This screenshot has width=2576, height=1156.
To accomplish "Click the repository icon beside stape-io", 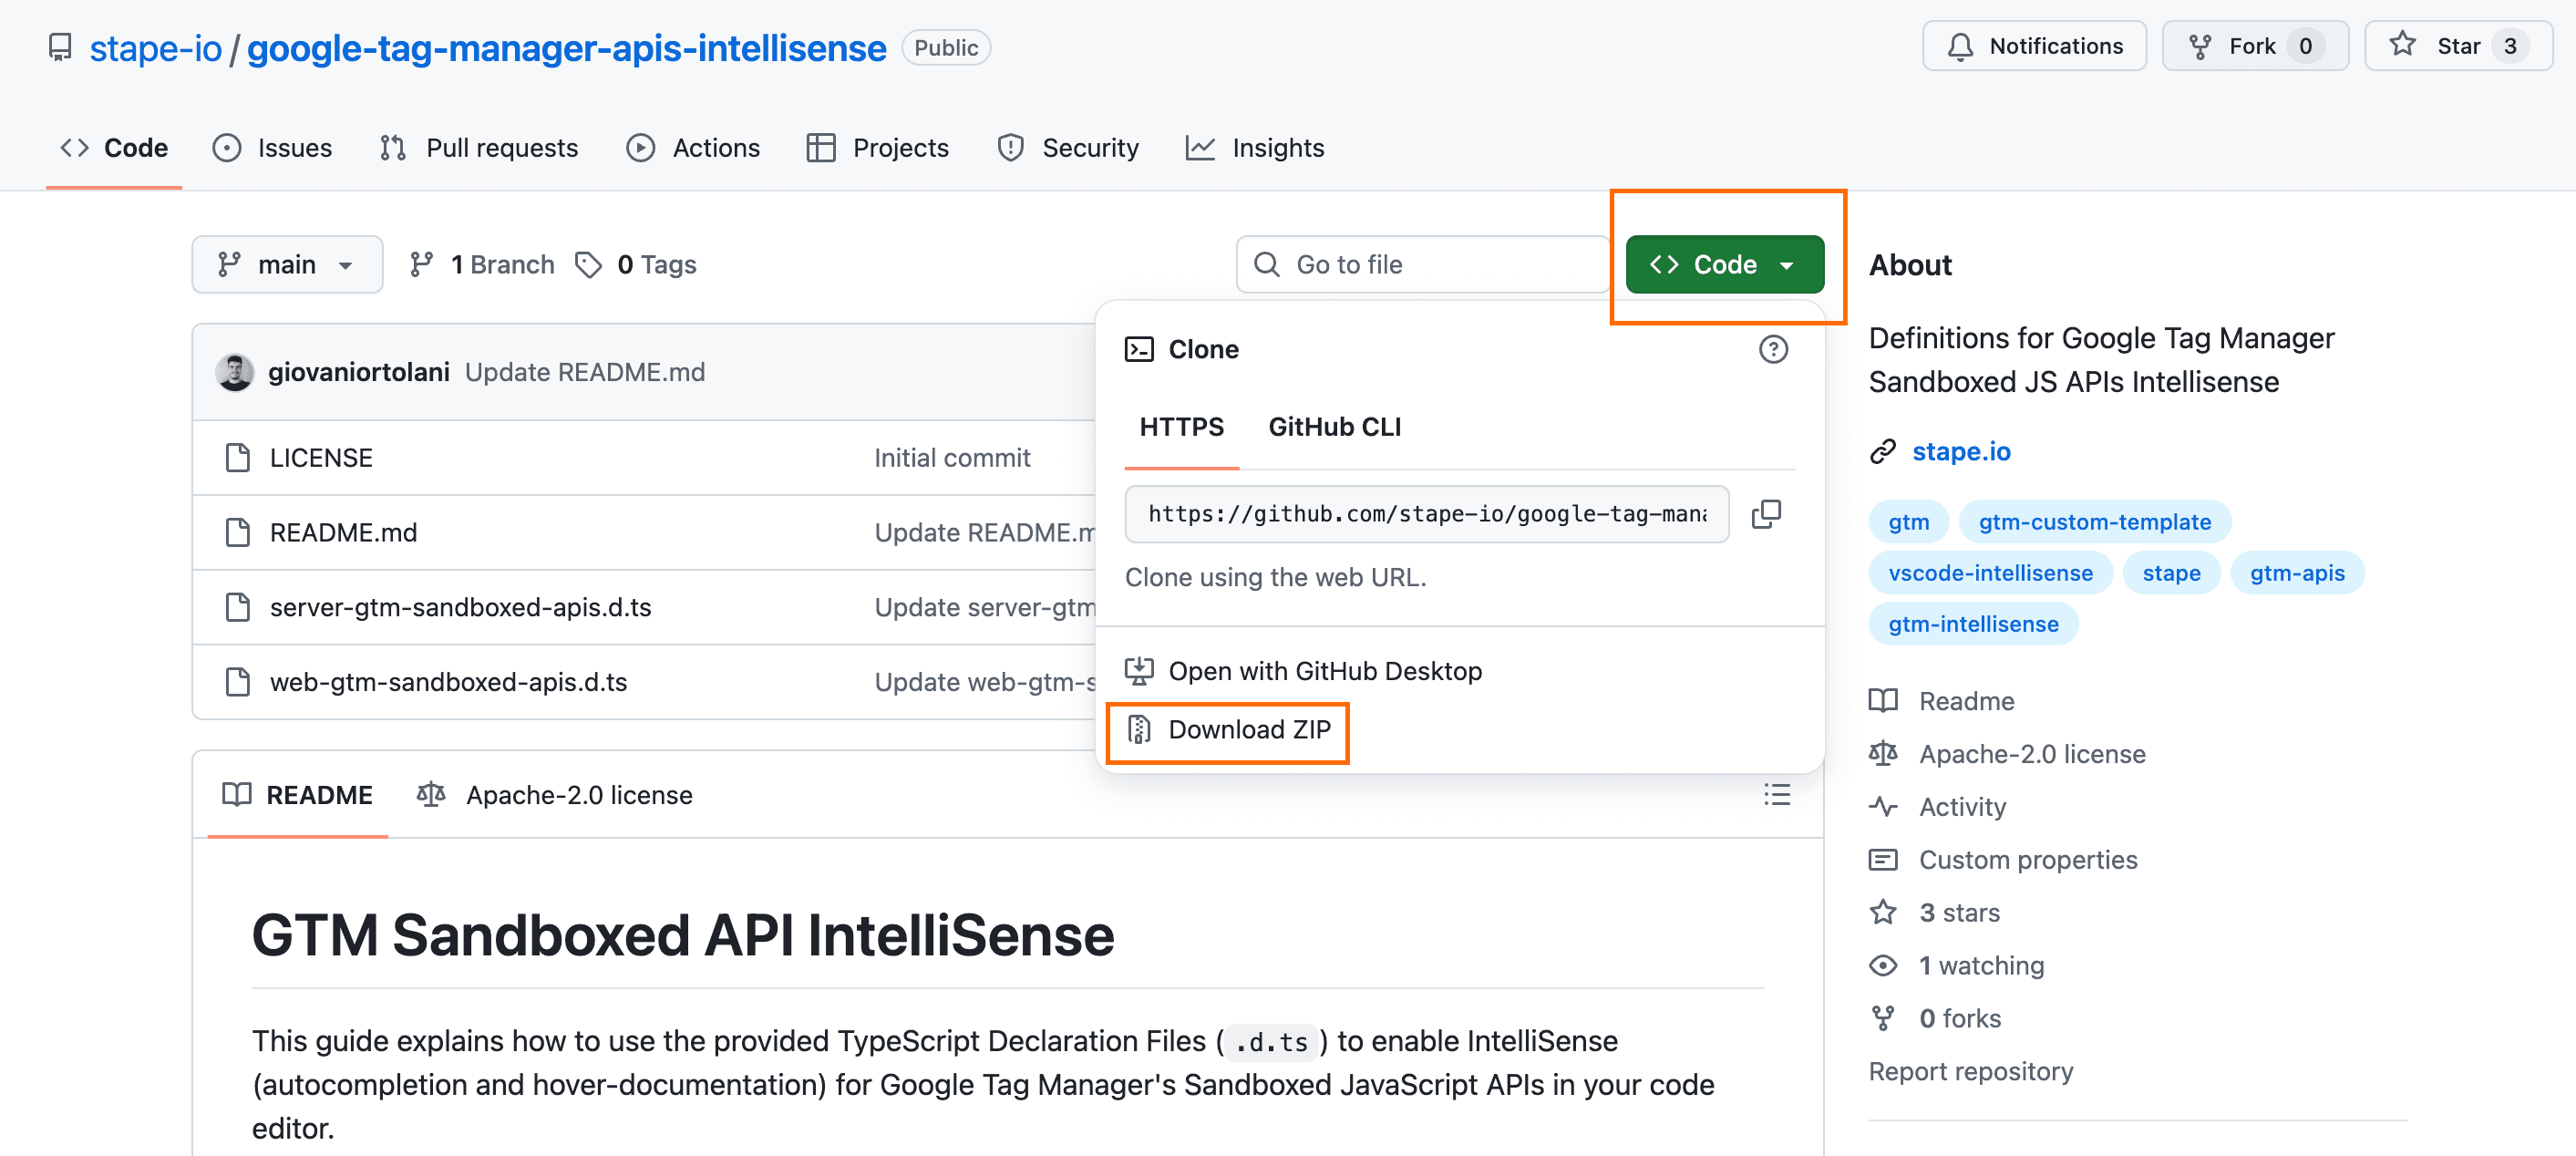I will point(60,47).
